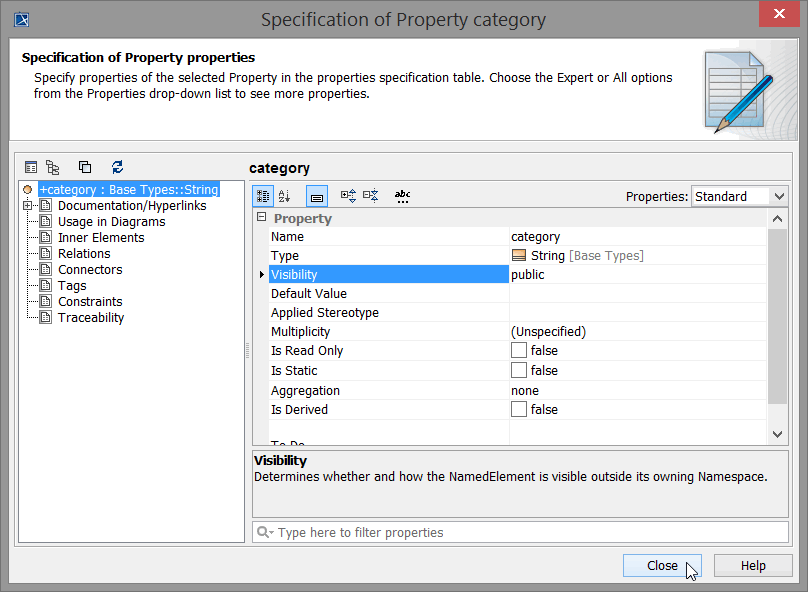The width and height of the screenshot is (808, 592).
Task: Click the filter properties search field
Action: (x=520, y=533)
